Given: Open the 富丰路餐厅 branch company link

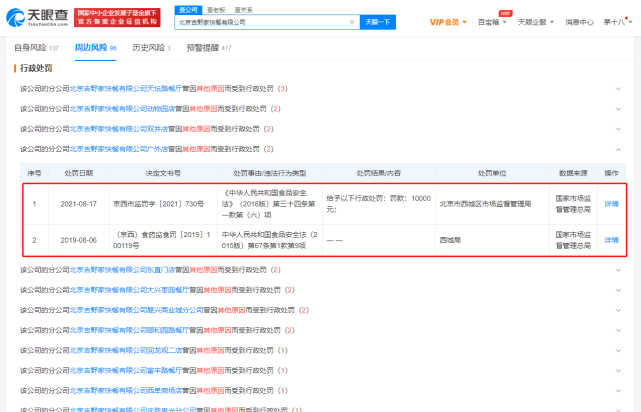Looking at the screenshot, I should (126, 370).
